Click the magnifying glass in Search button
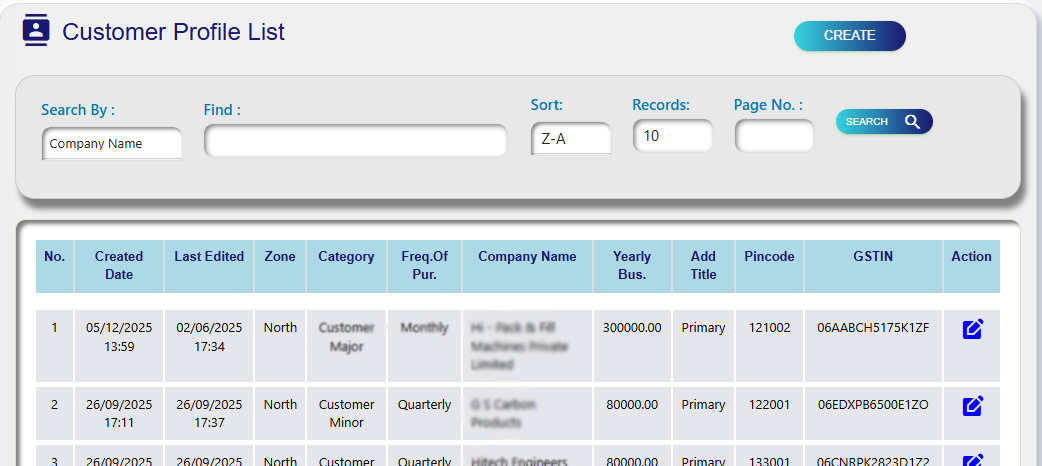Viewport: 1042px width, 466px height. pyautogui.click(x=911, y=122)
